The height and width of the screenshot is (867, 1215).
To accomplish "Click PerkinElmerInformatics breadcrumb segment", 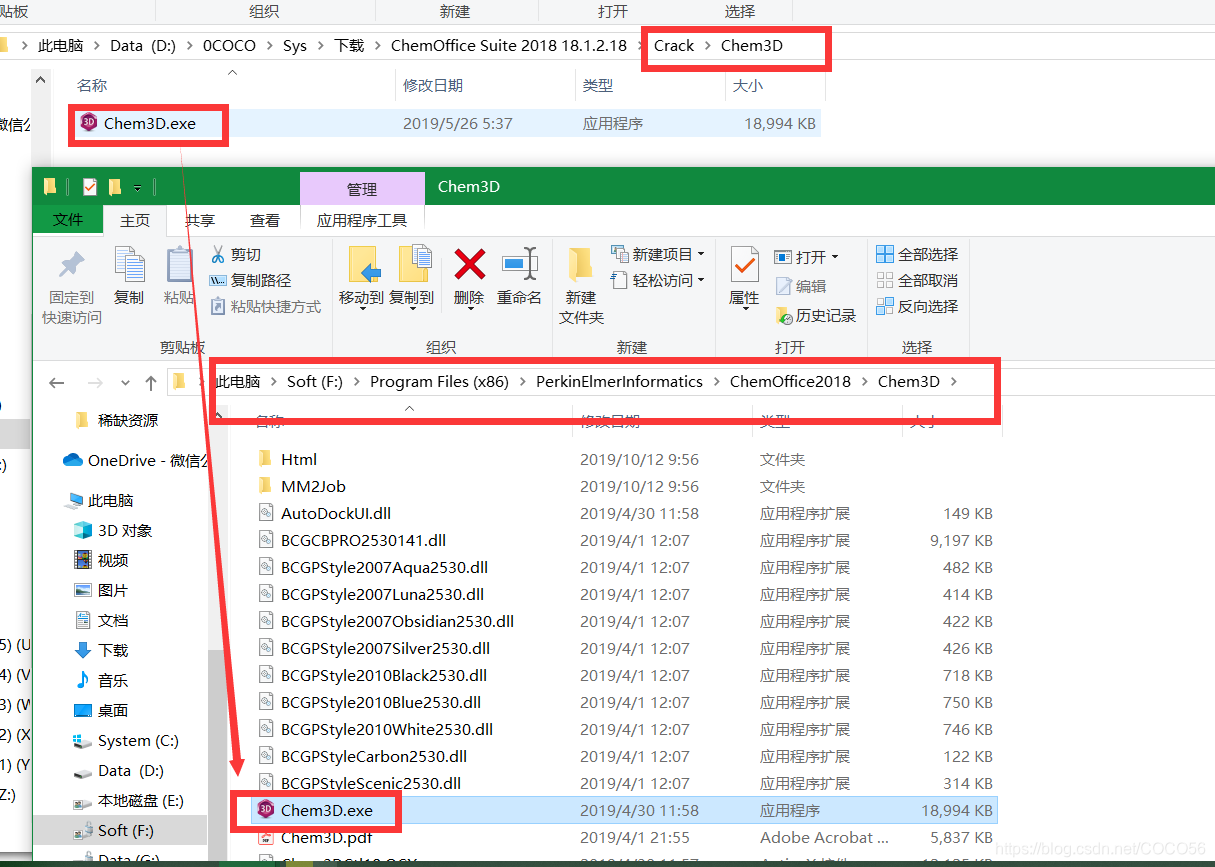I will tap(619, 381).
